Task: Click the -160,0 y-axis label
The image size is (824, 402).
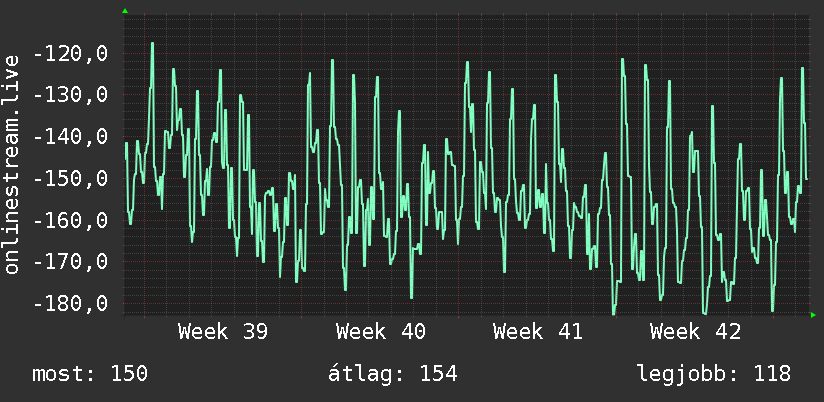Action: (x=70, y=220)
